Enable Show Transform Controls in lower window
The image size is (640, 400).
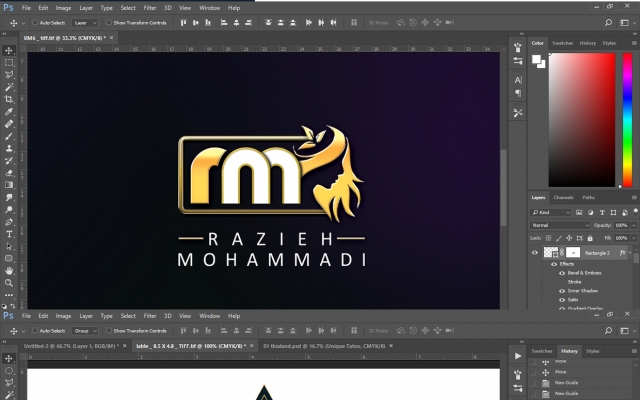pos(109,331)
